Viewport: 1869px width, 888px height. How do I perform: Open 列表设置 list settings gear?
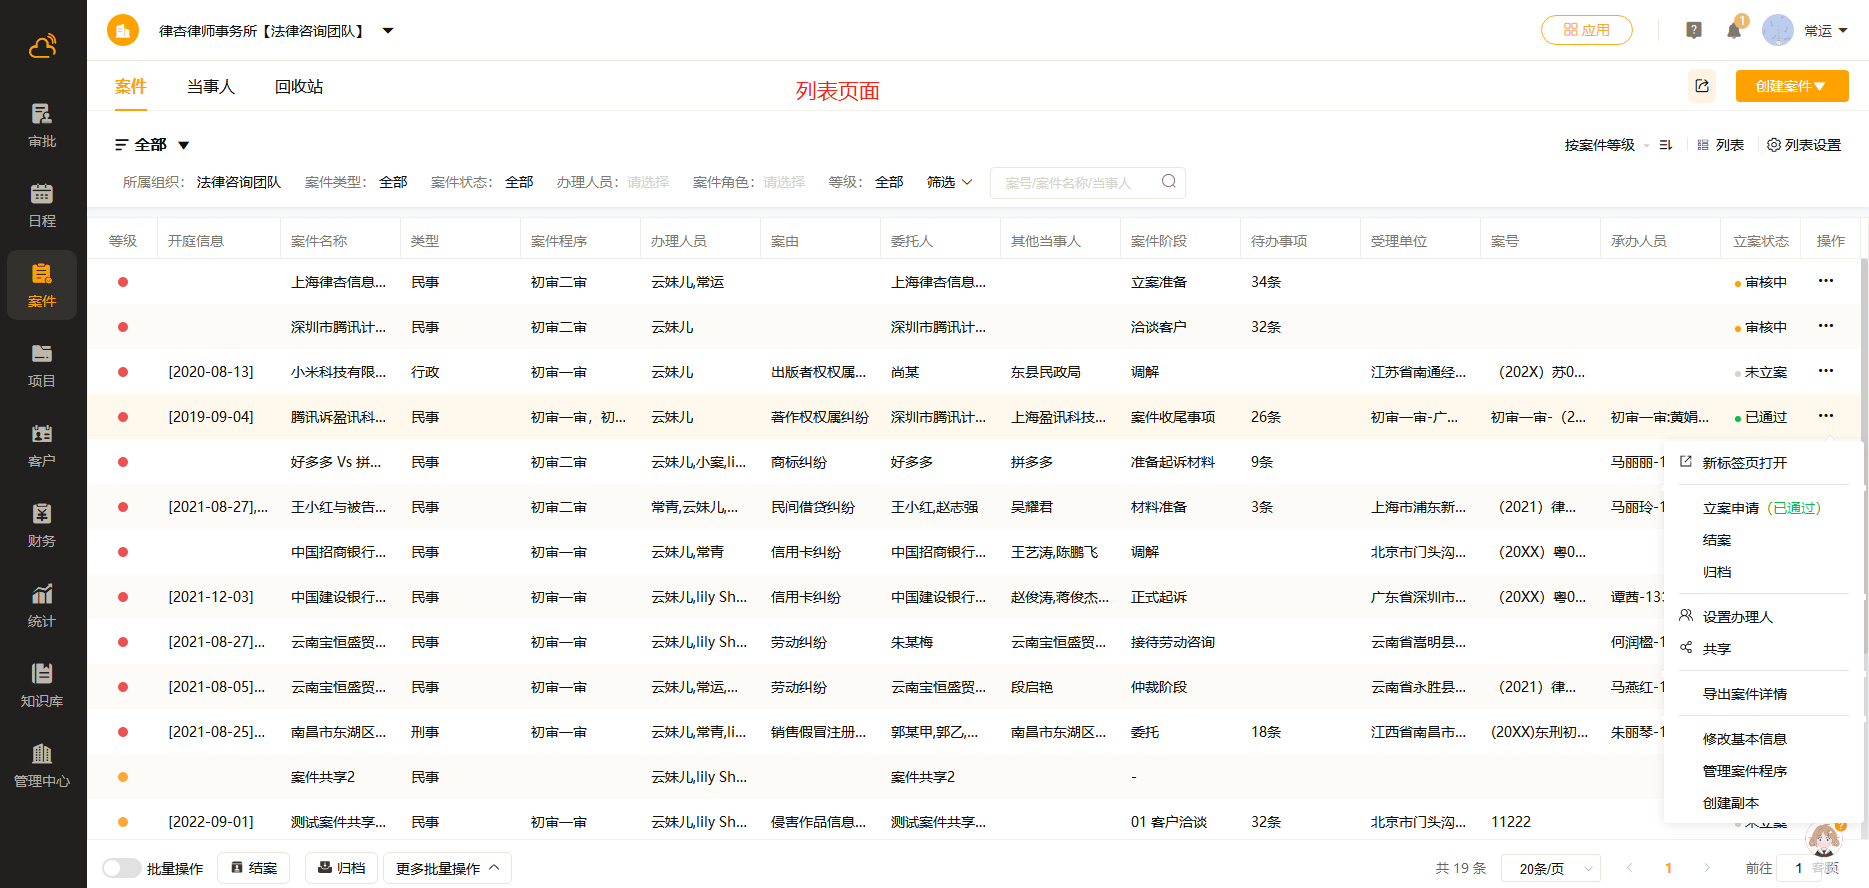(x=1804, y=145)
